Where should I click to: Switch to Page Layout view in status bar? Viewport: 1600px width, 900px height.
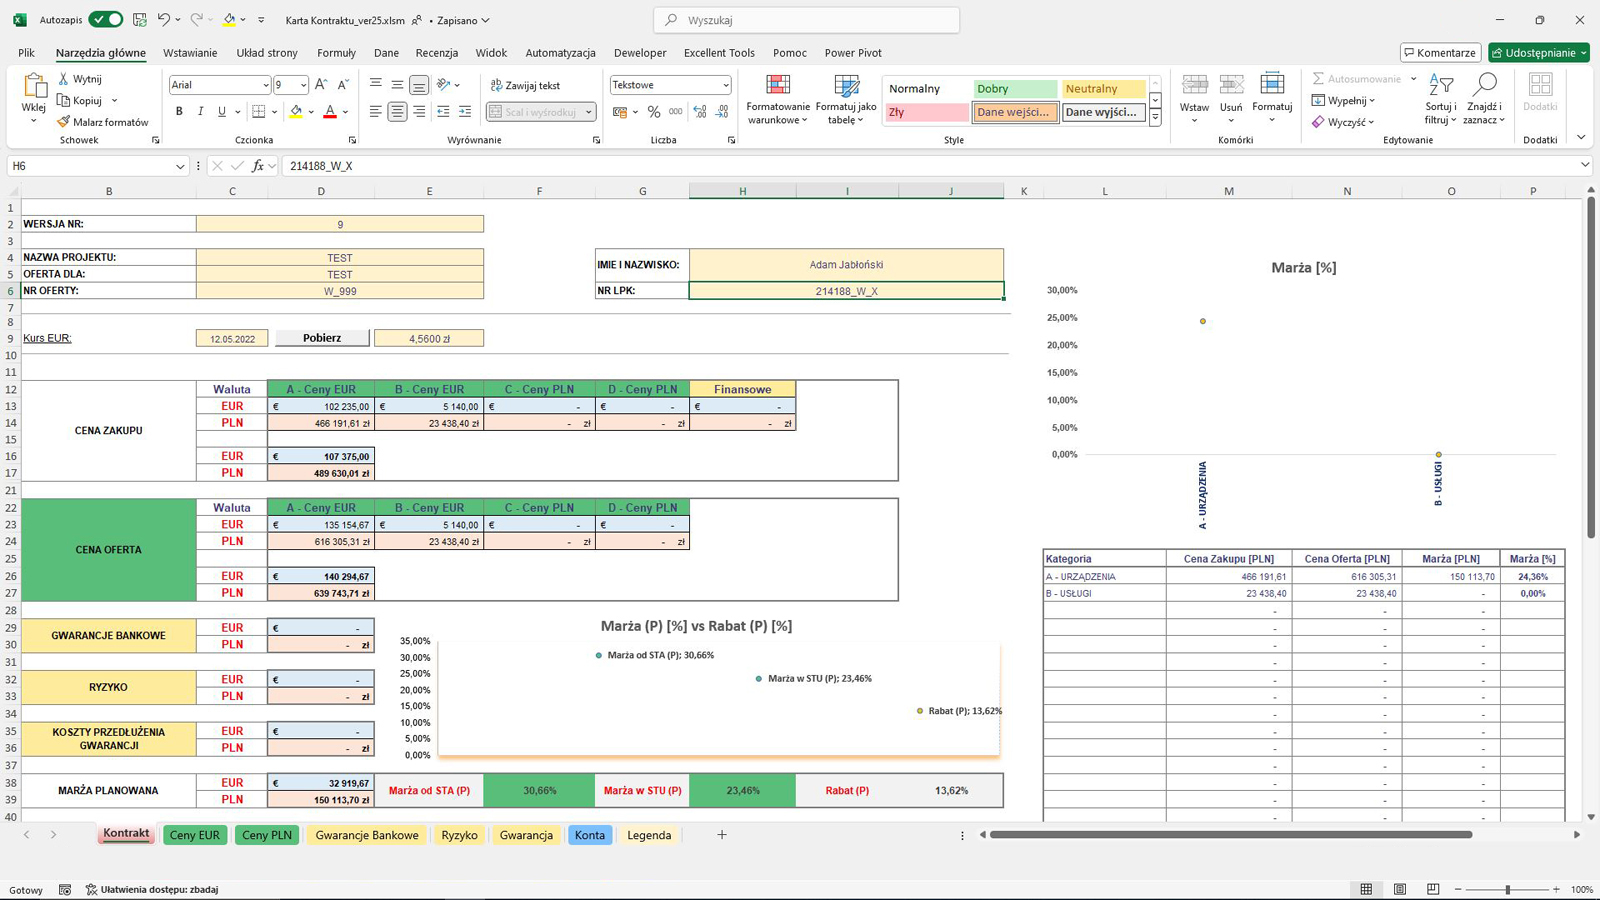tap(1400, 889)
